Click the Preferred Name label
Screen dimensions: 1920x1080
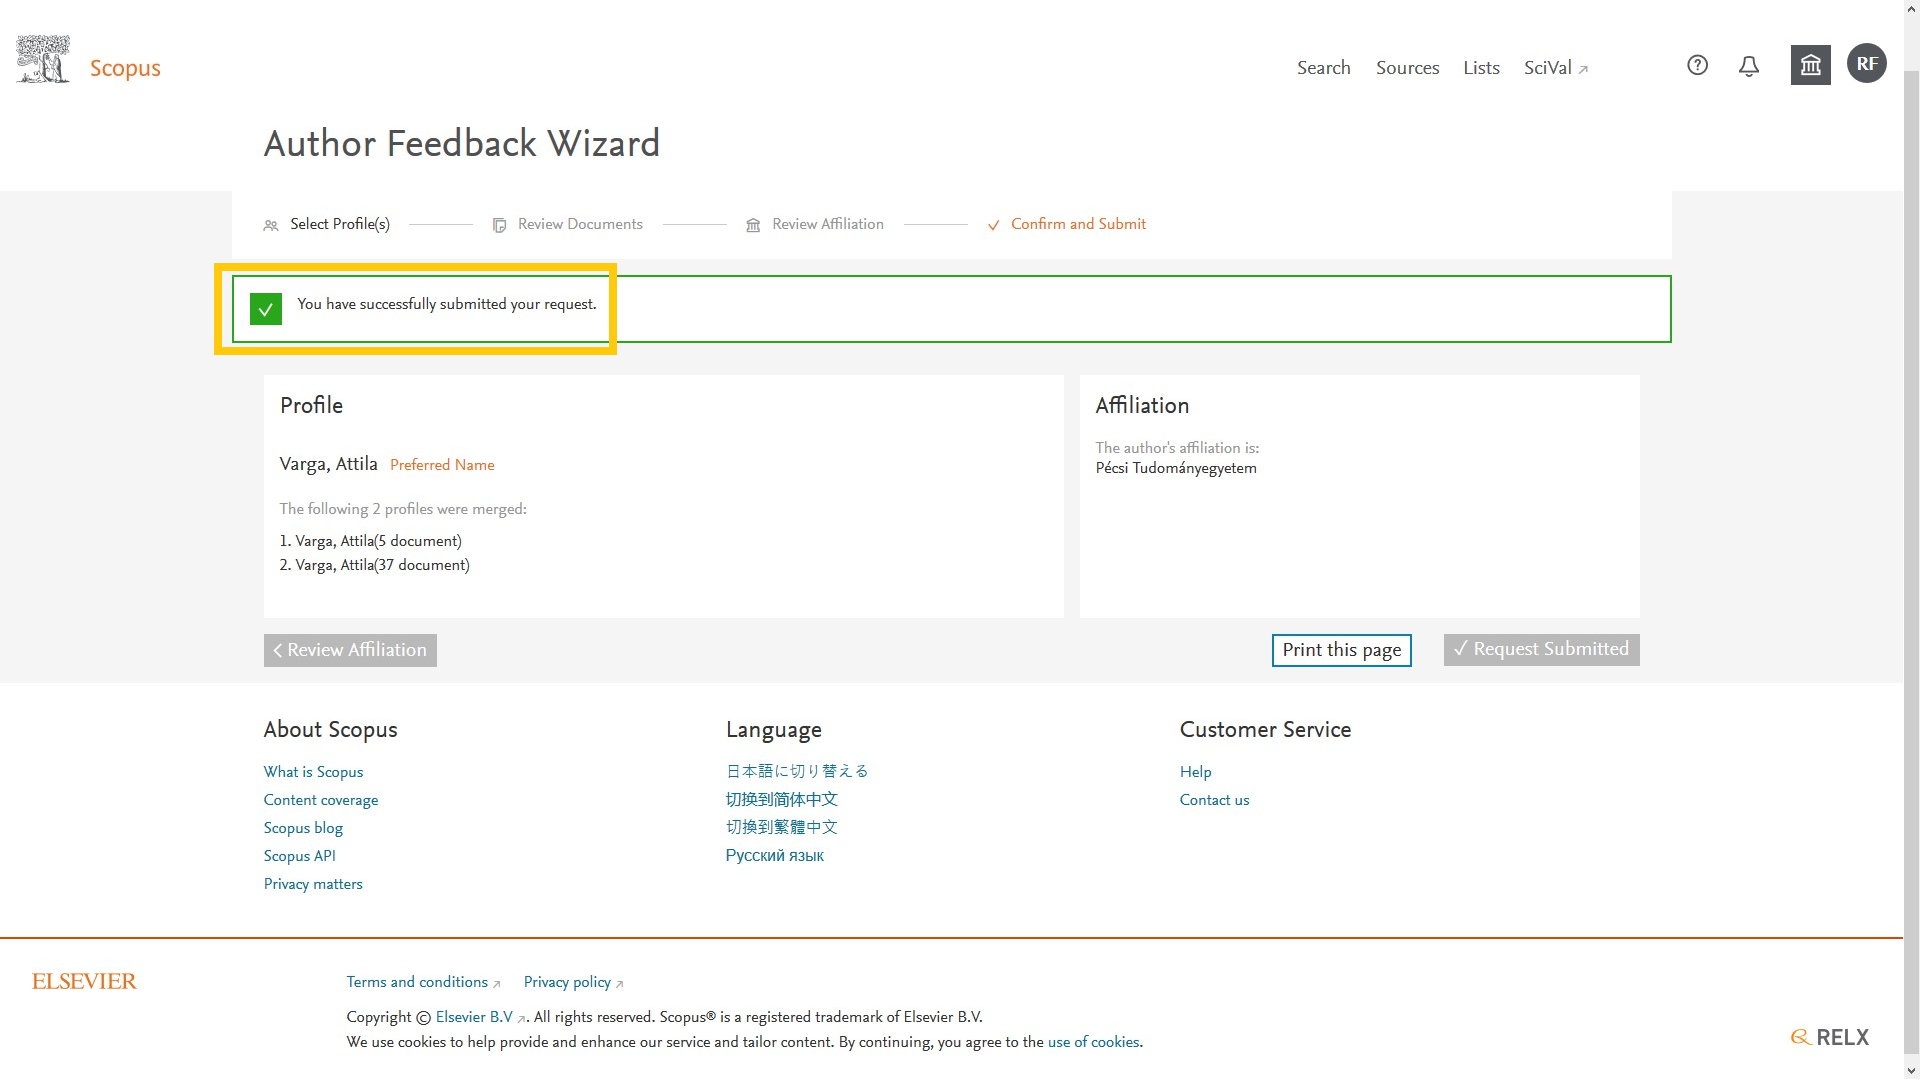click(x=442, y=465)
